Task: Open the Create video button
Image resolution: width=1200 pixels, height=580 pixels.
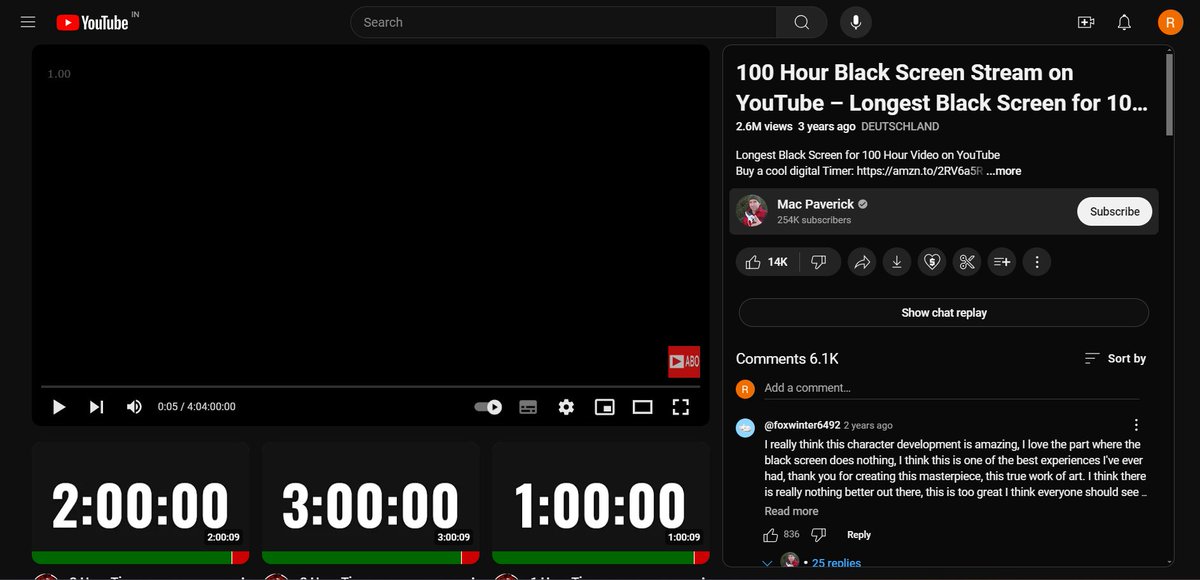Action: tap(1086, 22)
